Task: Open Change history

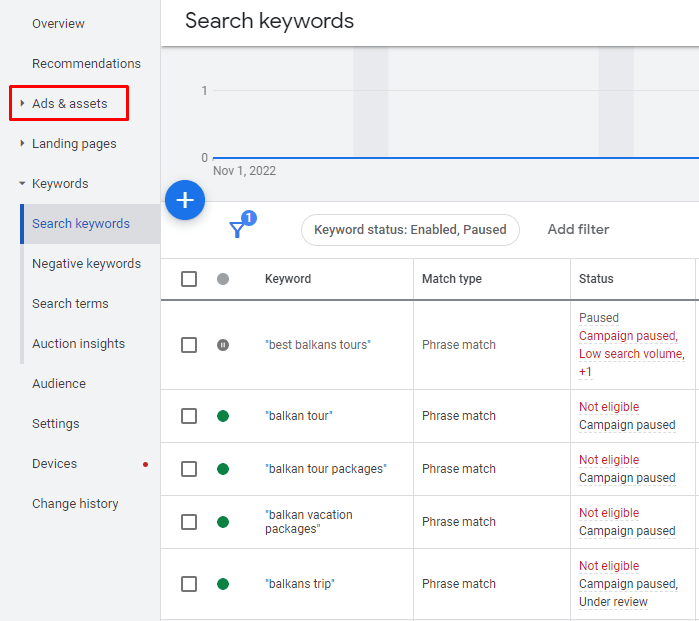Action: pos(75,504)
